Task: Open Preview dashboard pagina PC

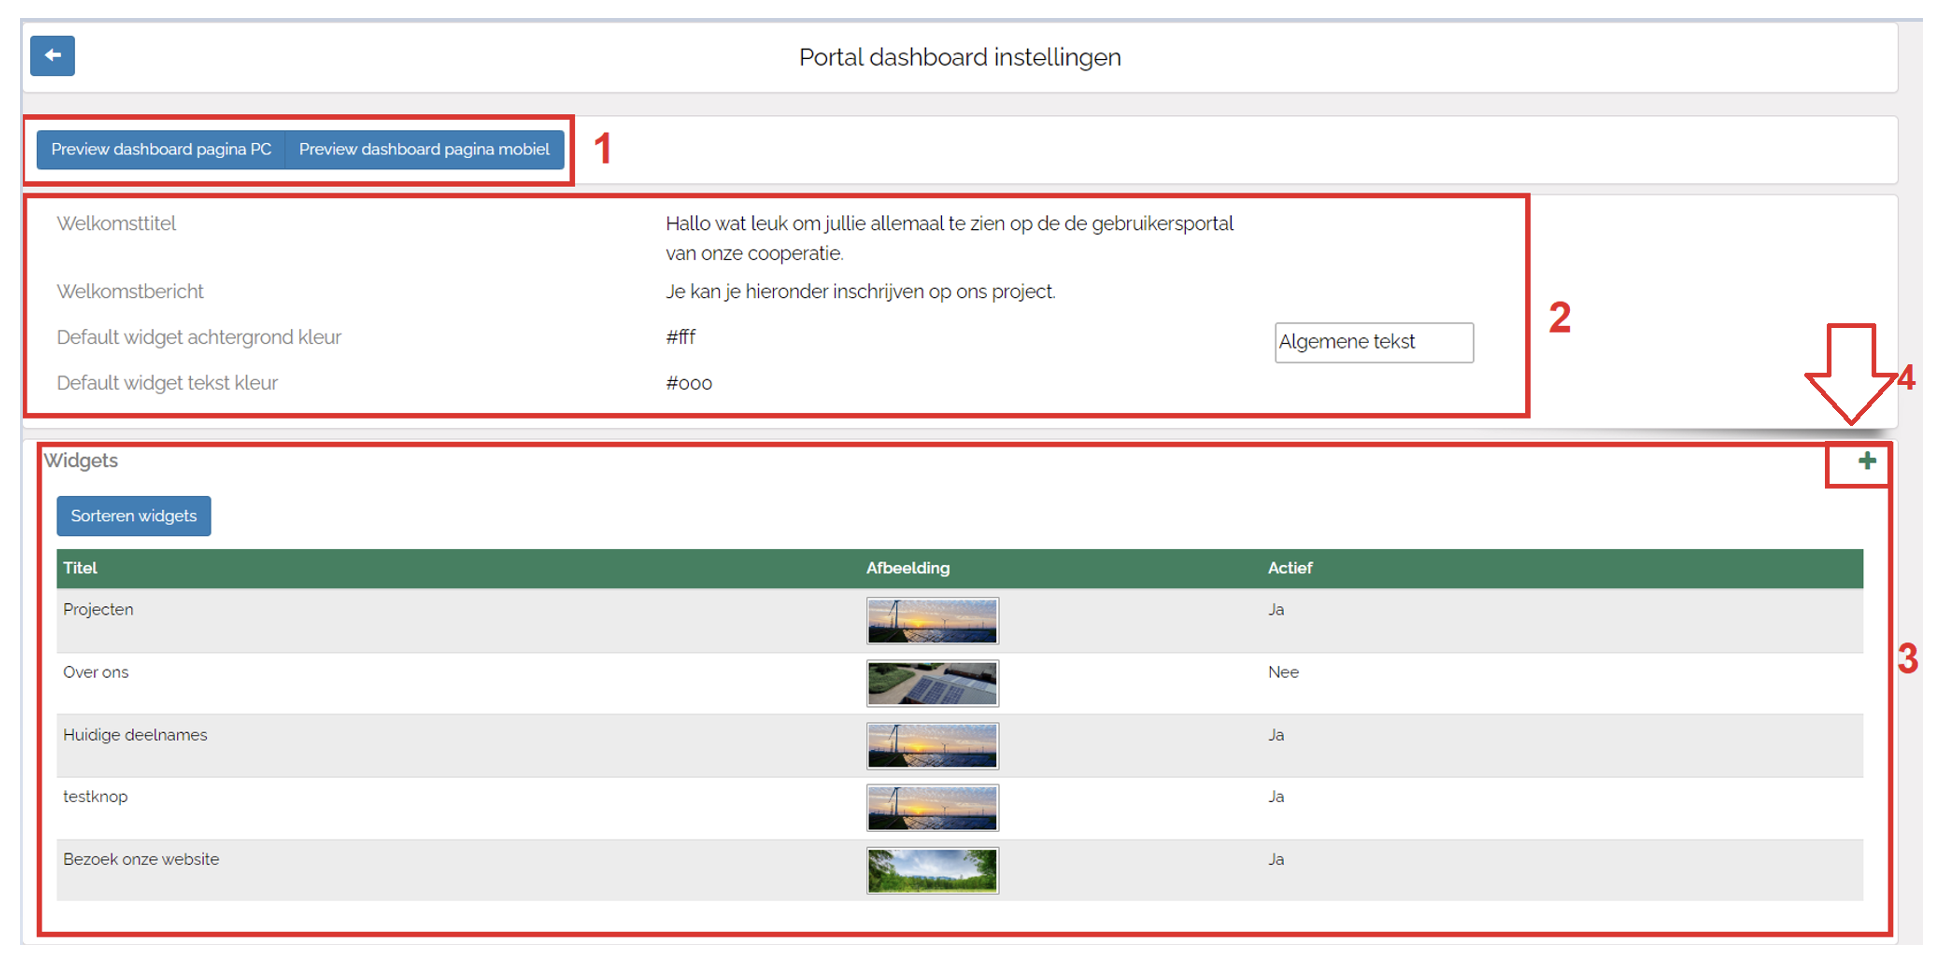Action: click(x=161, y=150)
